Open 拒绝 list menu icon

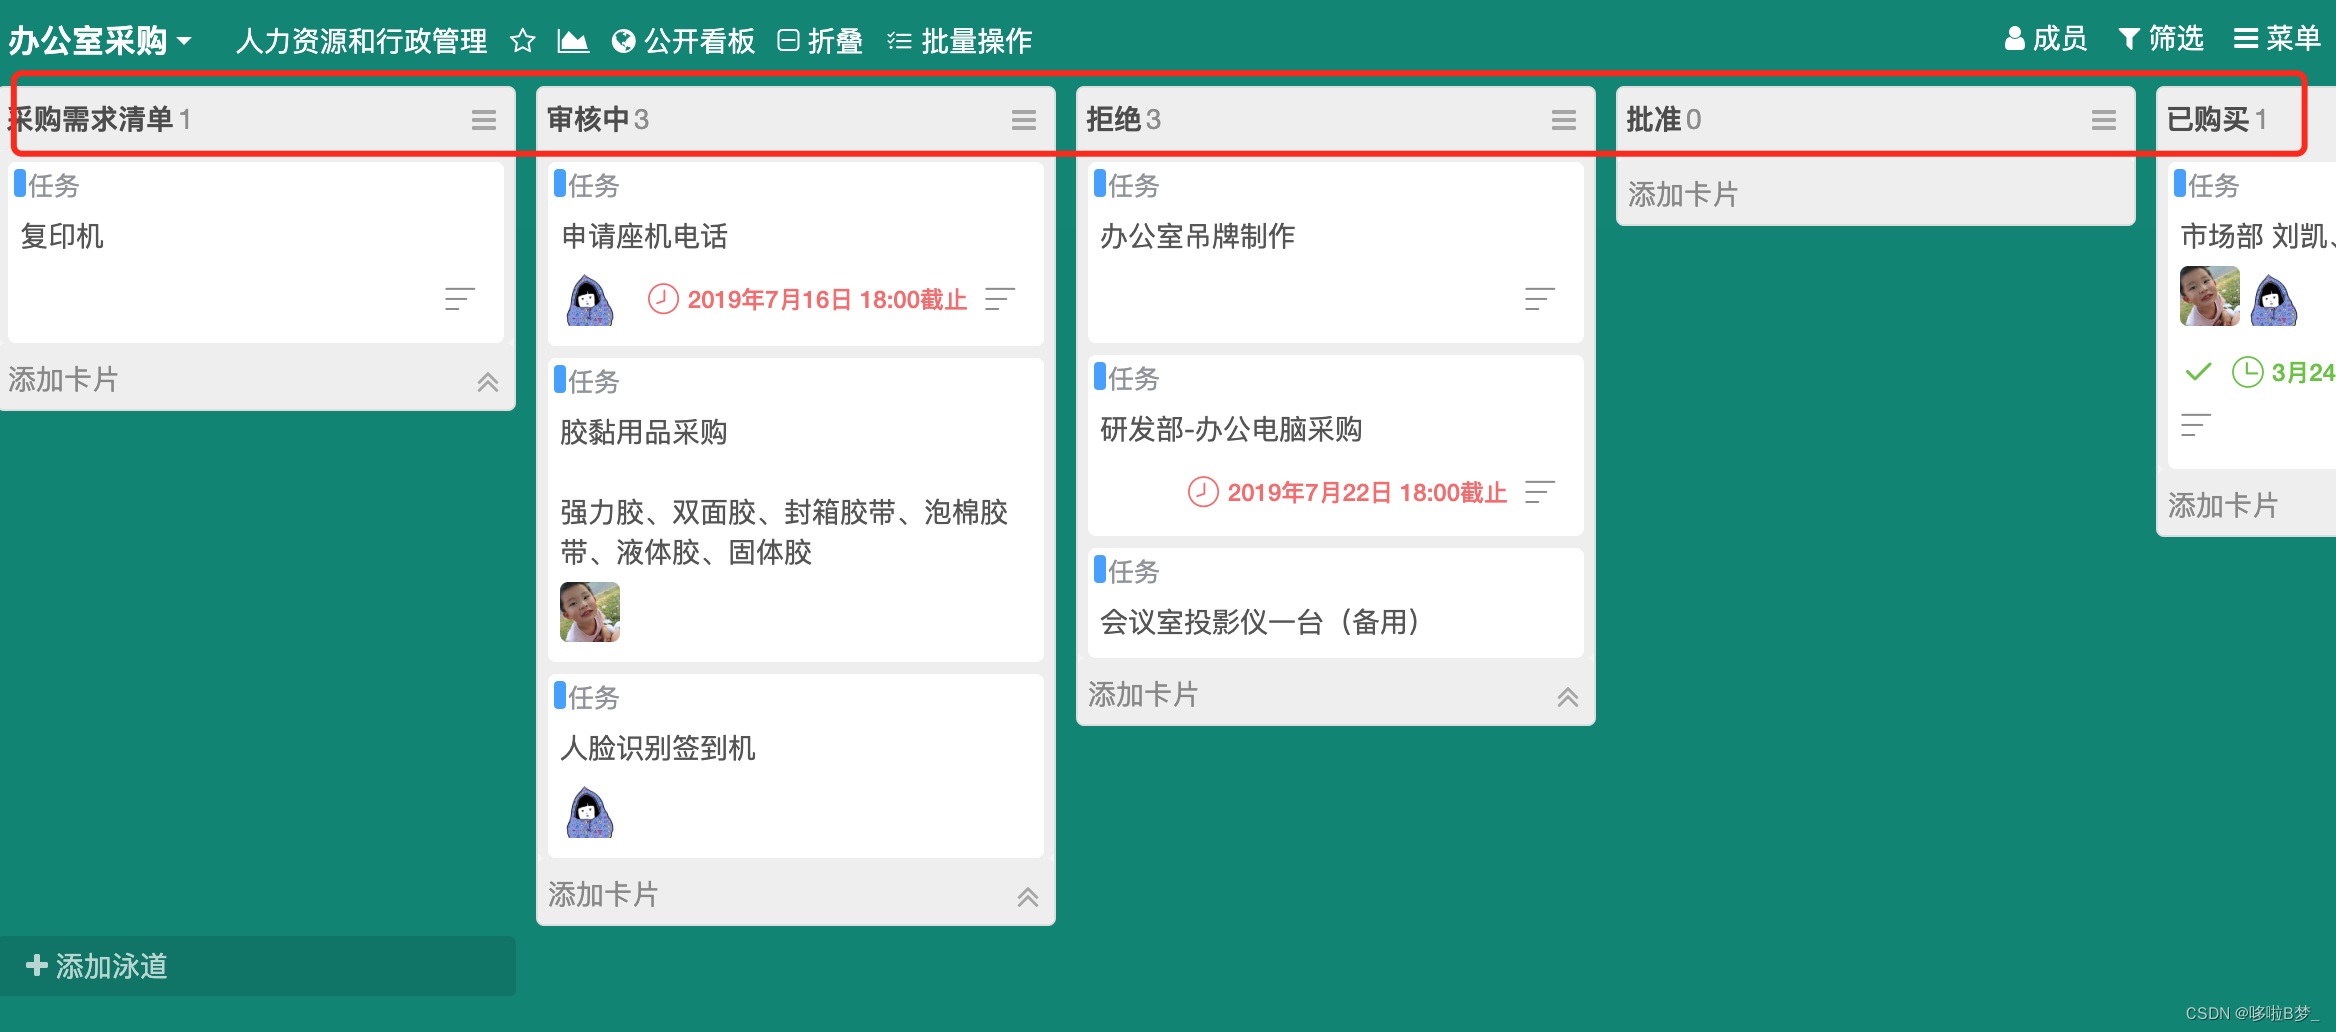coord(1564,120)
